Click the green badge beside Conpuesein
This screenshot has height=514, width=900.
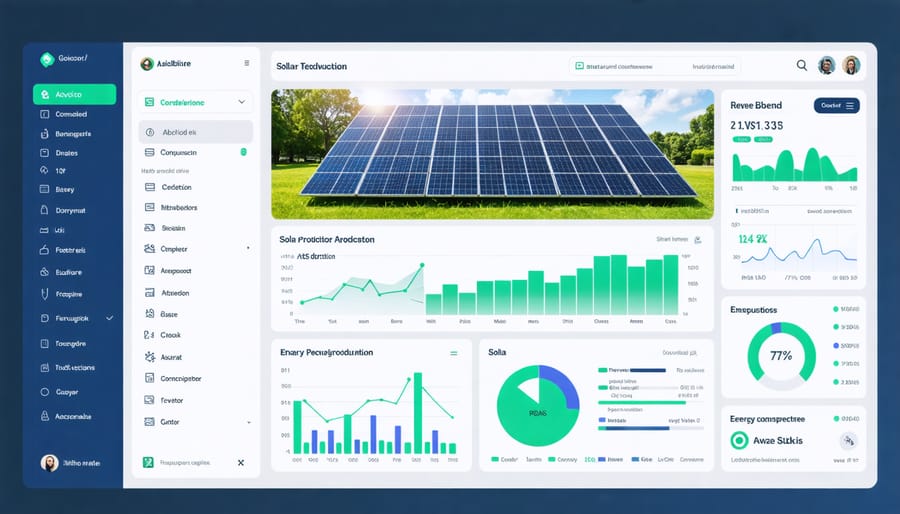[243, 152]
